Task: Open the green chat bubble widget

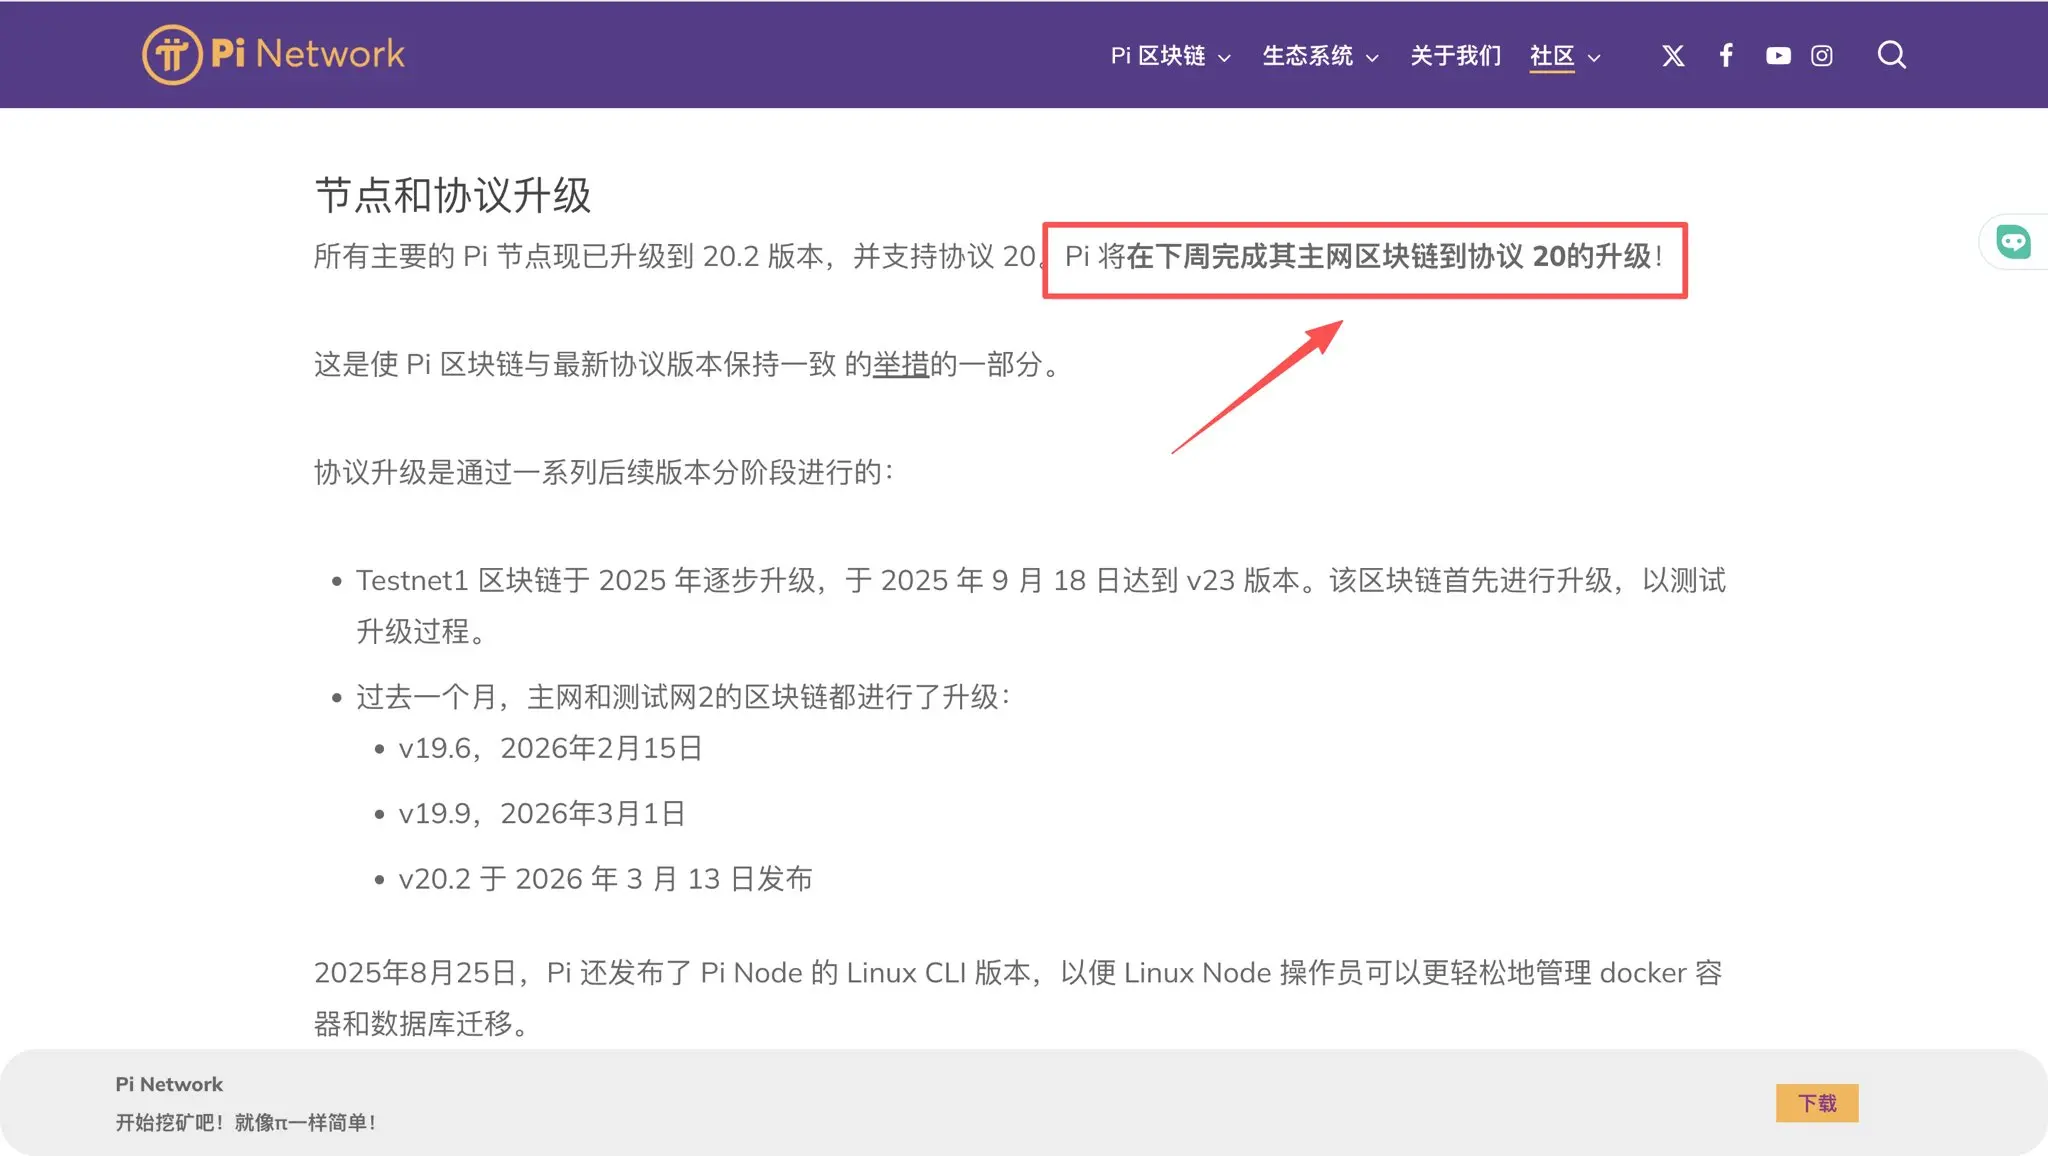Action: click(x=2013, y=242)
